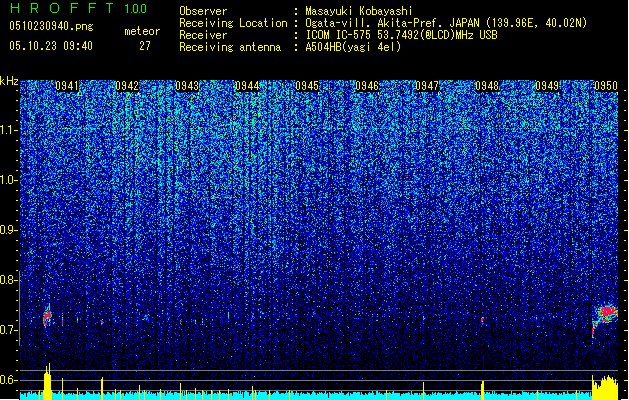The image size is (629, 400).
Task: Click the Observer label
Action: click(x=203, y=11)
